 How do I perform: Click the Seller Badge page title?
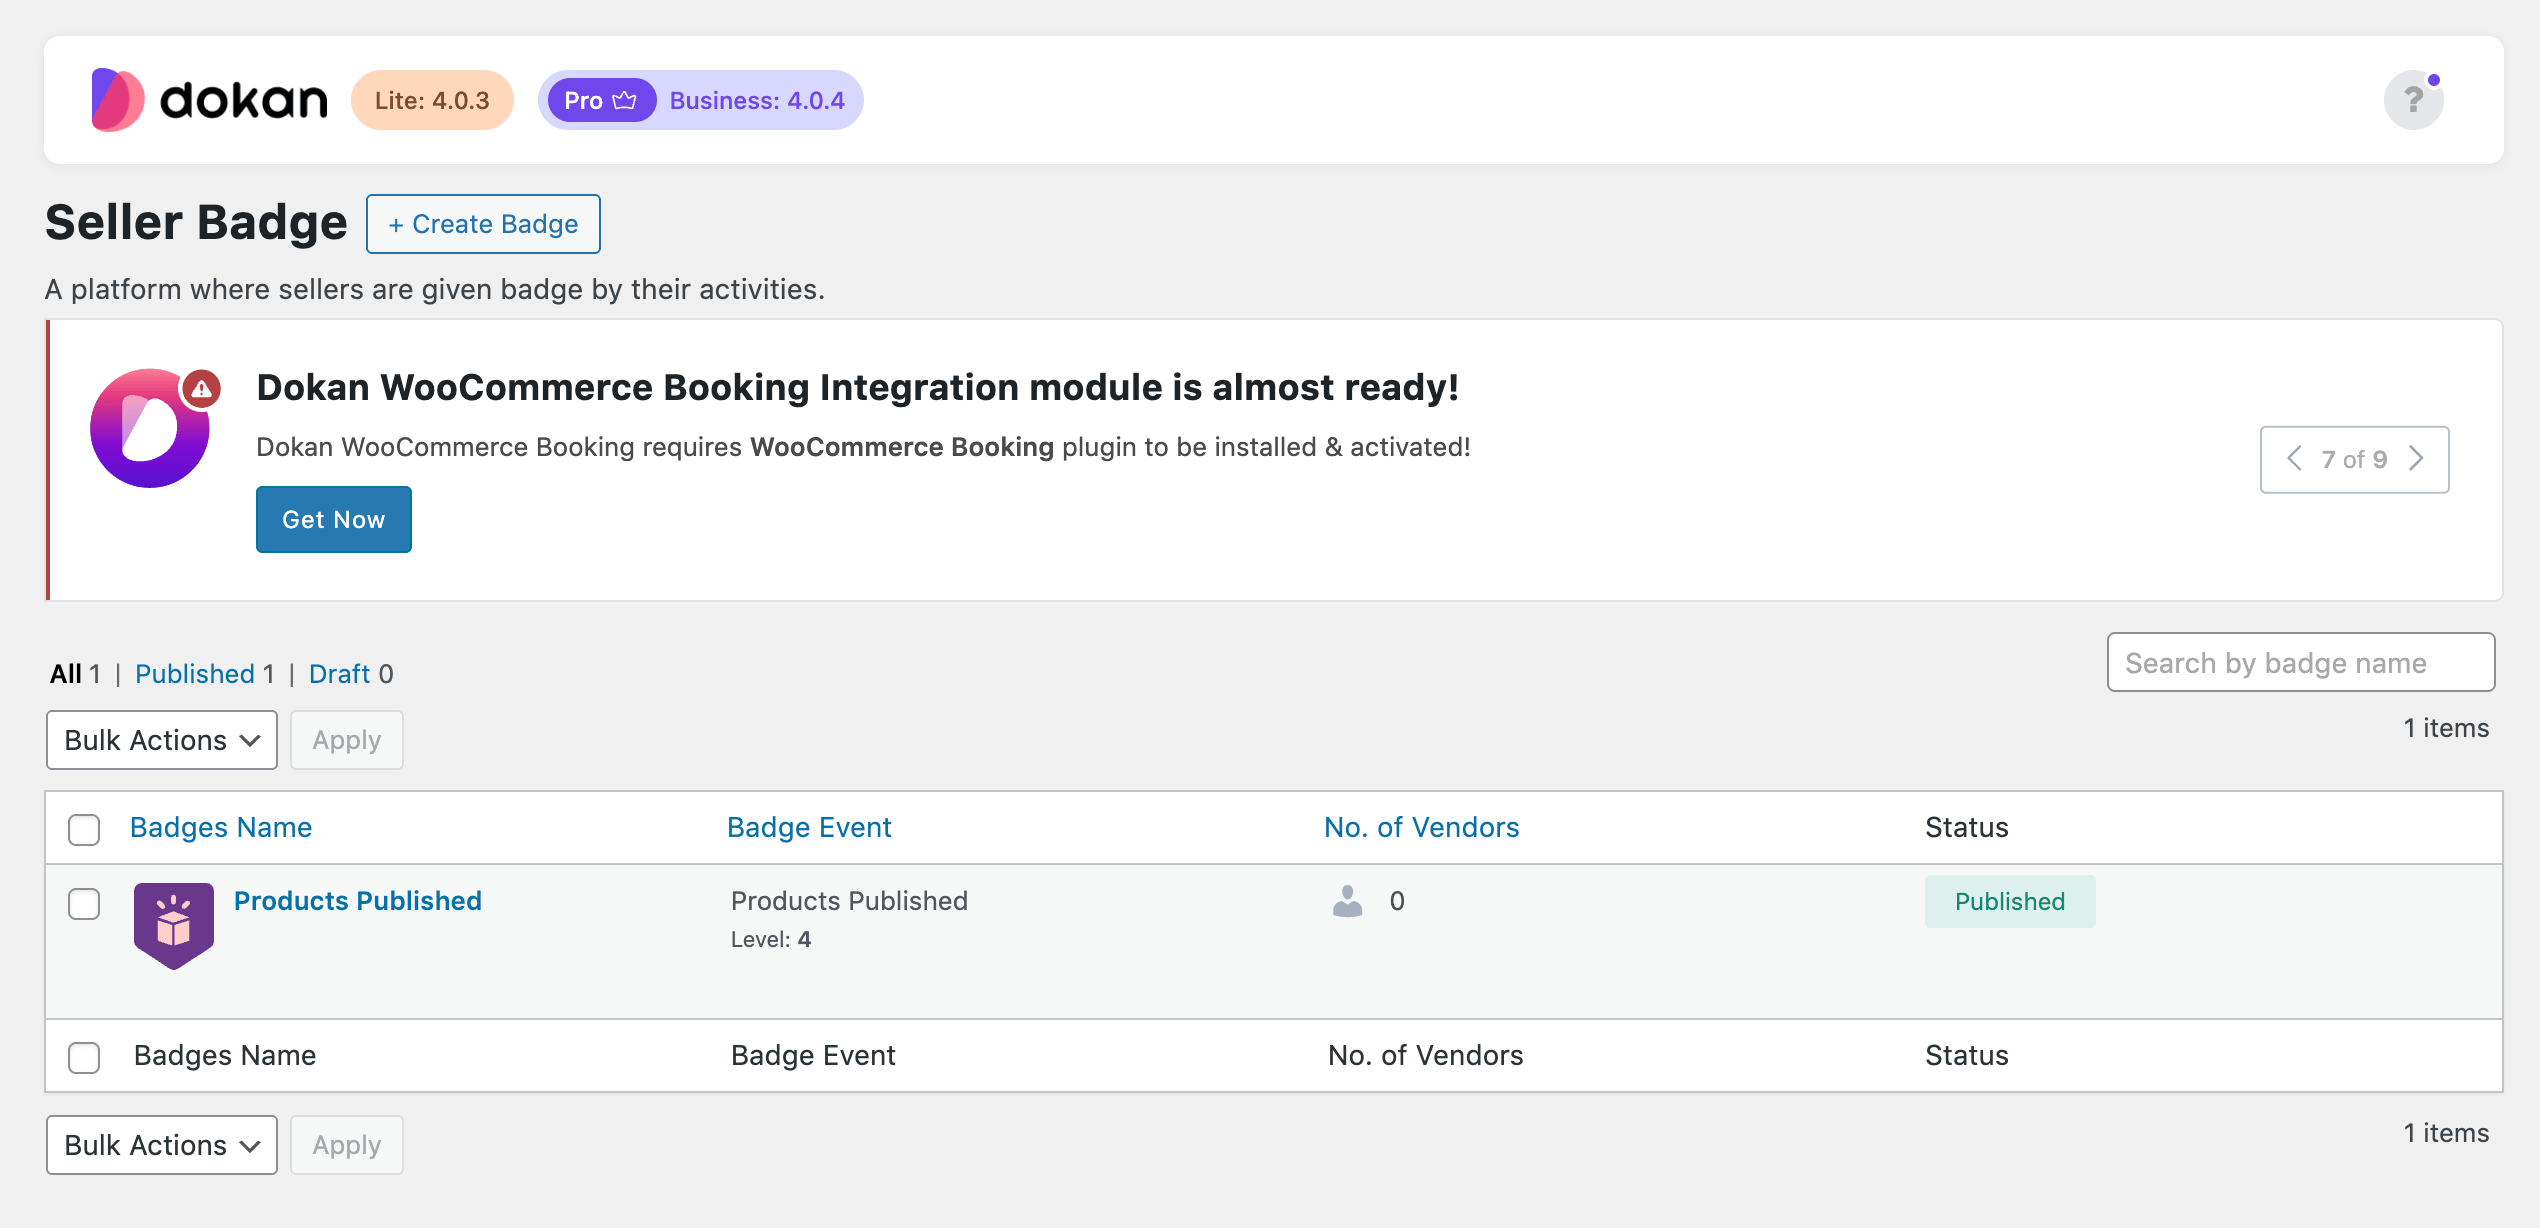click(x=196, y=223)
